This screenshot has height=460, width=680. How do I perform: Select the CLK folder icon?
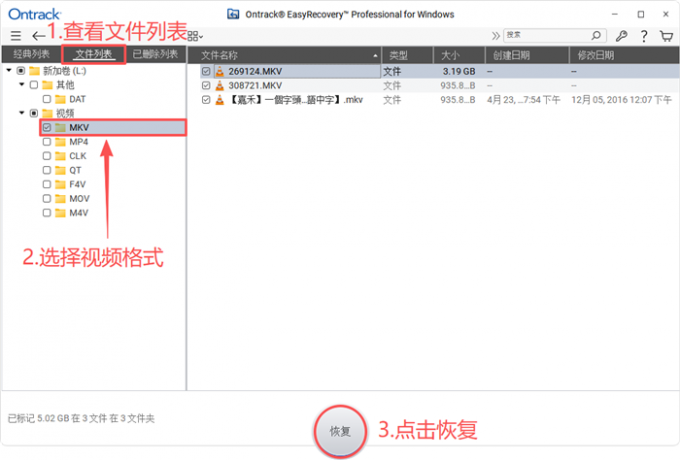tap(60, 156)
